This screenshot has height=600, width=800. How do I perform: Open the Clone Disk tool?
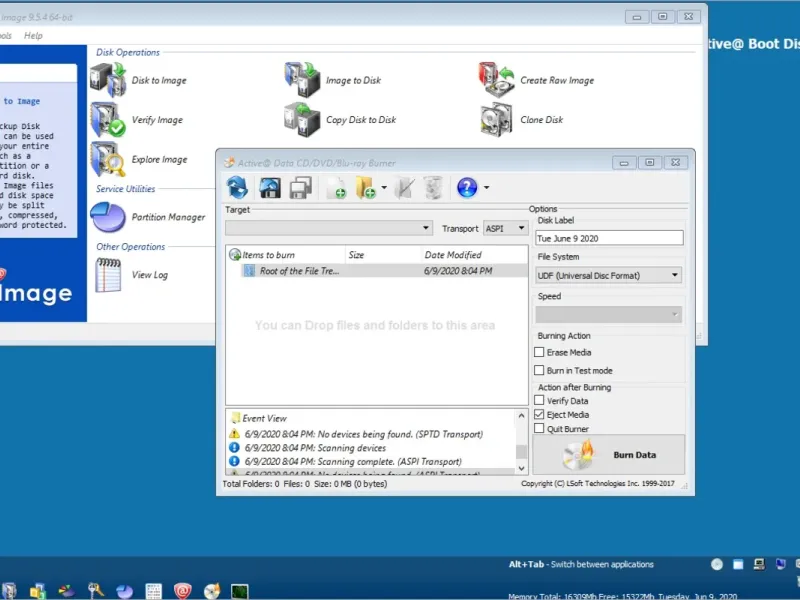click(x=496, y=120)
